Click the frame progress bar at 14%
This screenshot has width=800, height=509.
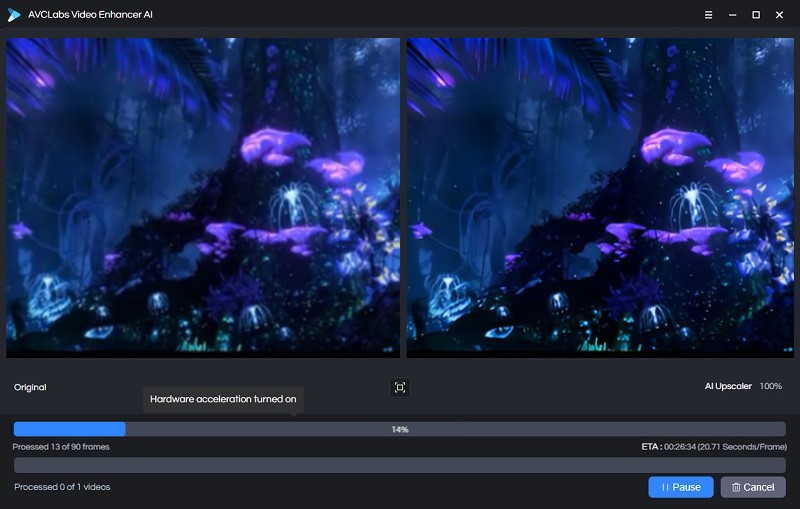tap(399, 429)
